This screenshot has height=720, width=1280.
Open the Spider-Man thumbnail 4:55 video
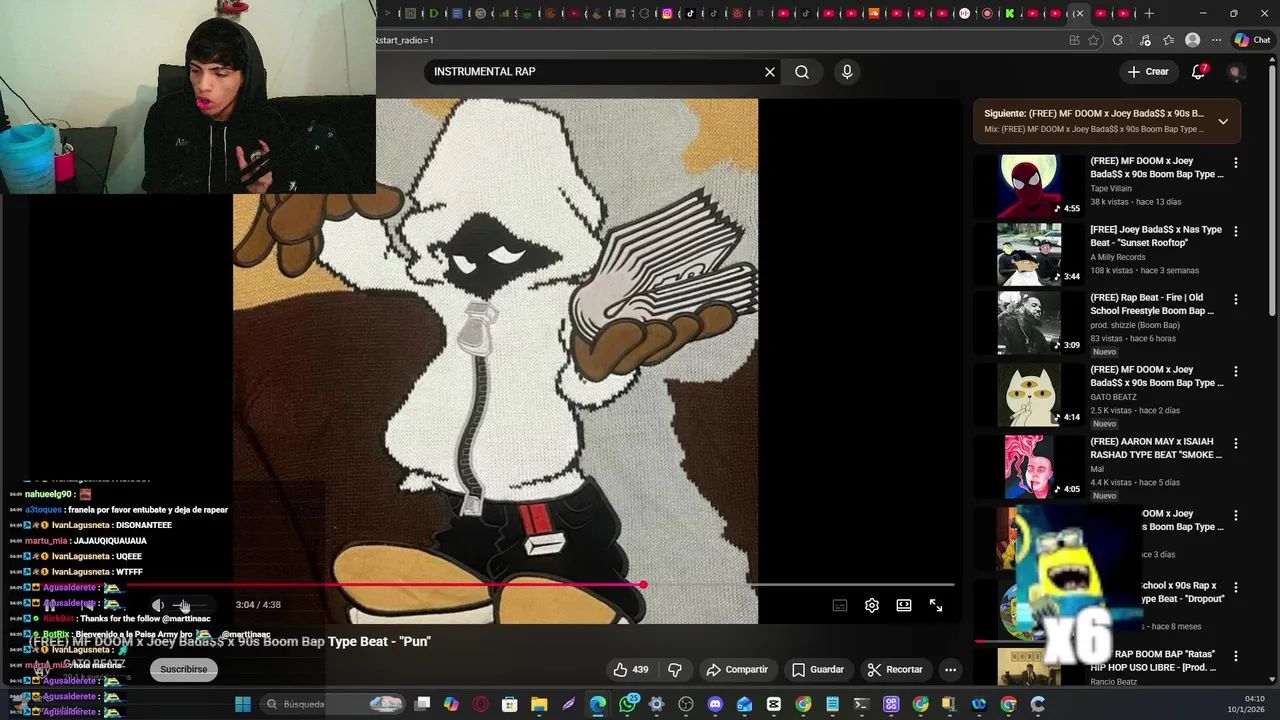(1029, 186)
